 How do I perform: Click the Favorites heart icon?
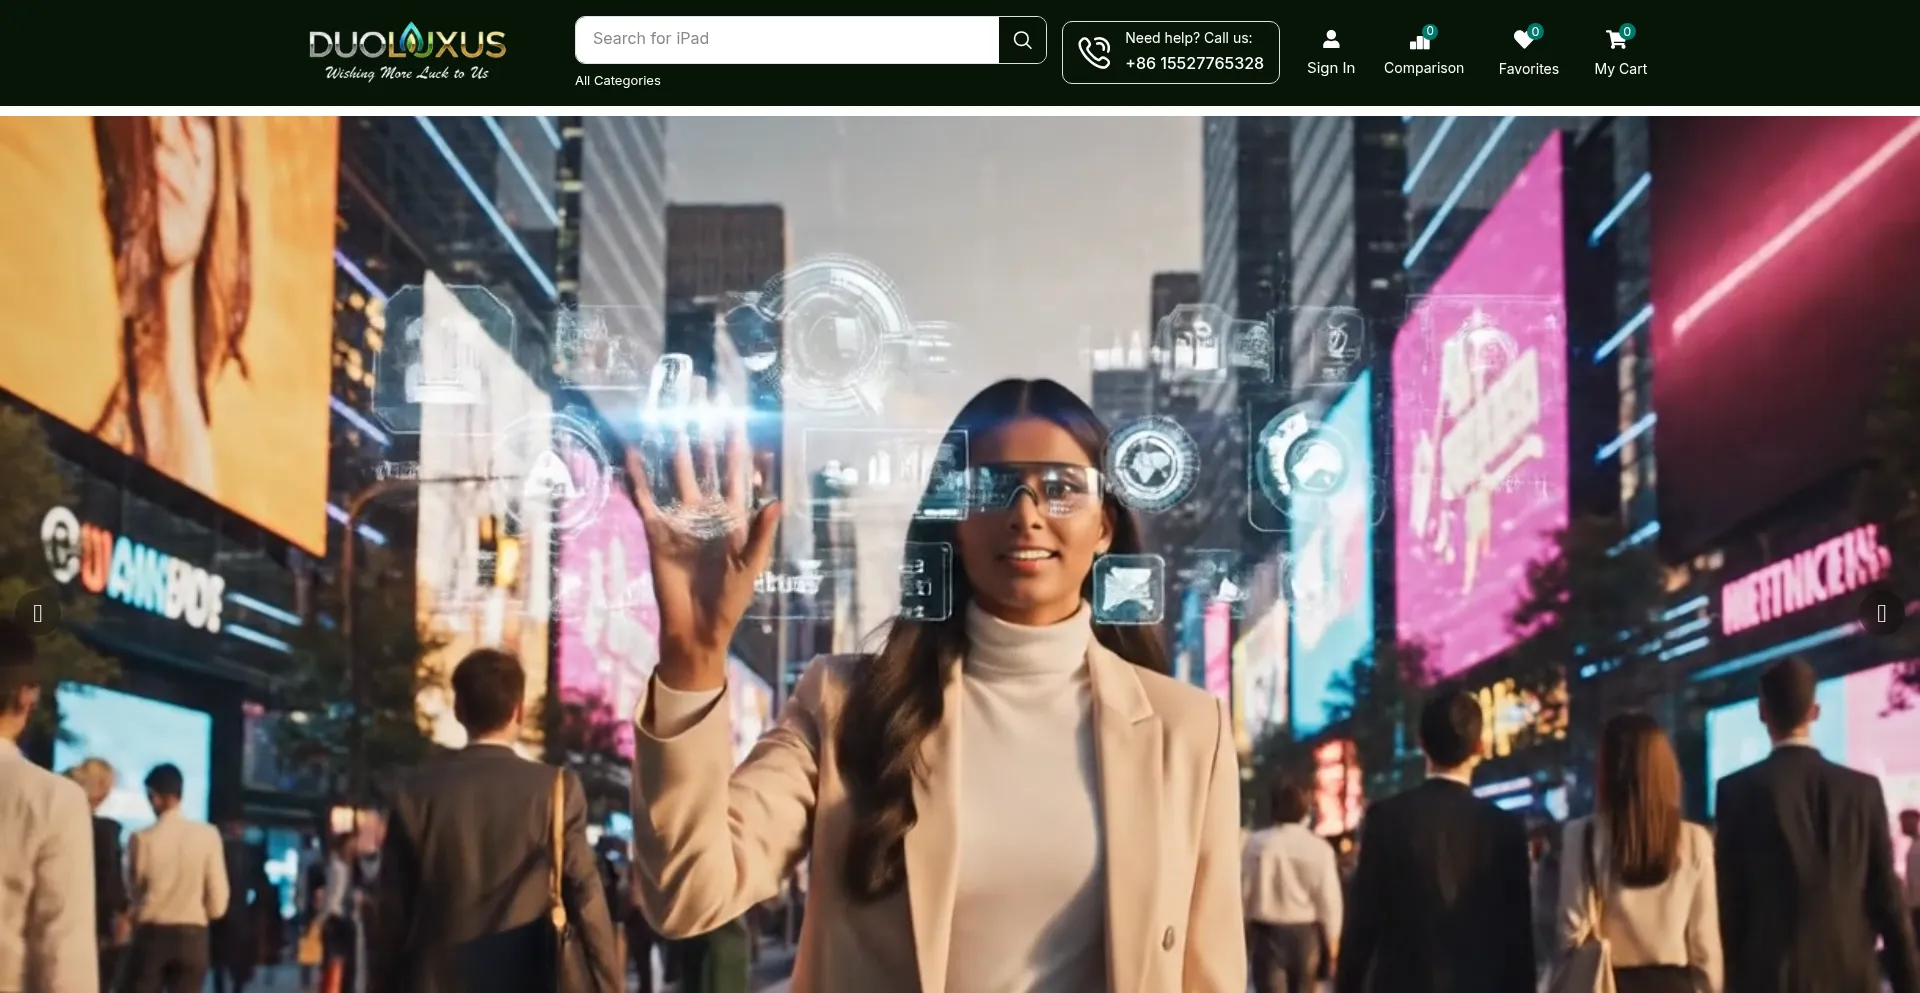[1523, 40]
